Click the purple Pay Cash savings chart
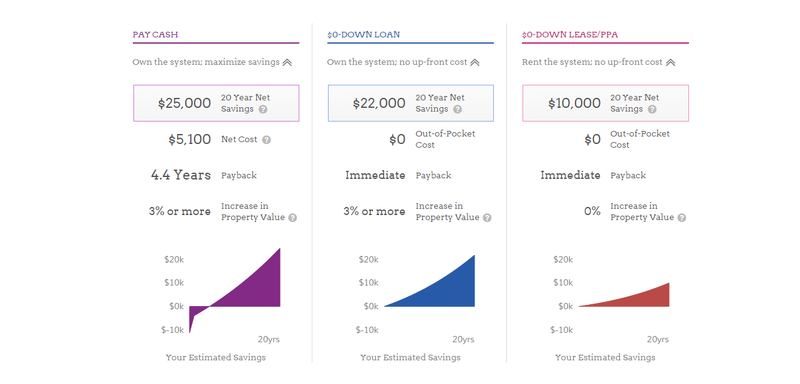This screenshot has width=800, height=384. (235, 291)
